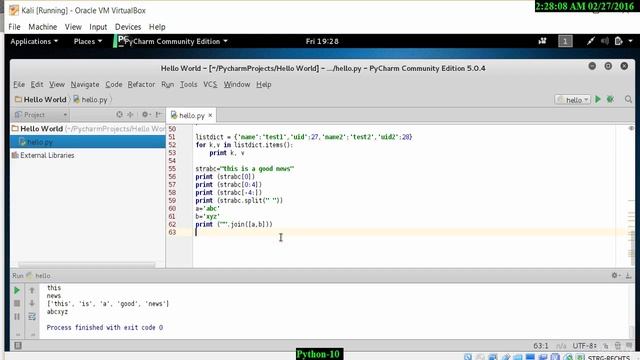Collapse all in the Project panel
640x360 pixels.
click(130, 115)
